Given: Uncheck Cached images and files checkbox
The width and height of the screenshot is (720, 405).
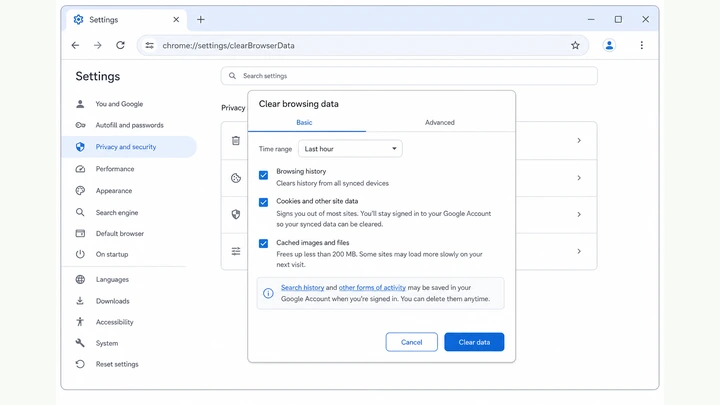Looking at the screenshot, I should (x=263, y=243).
